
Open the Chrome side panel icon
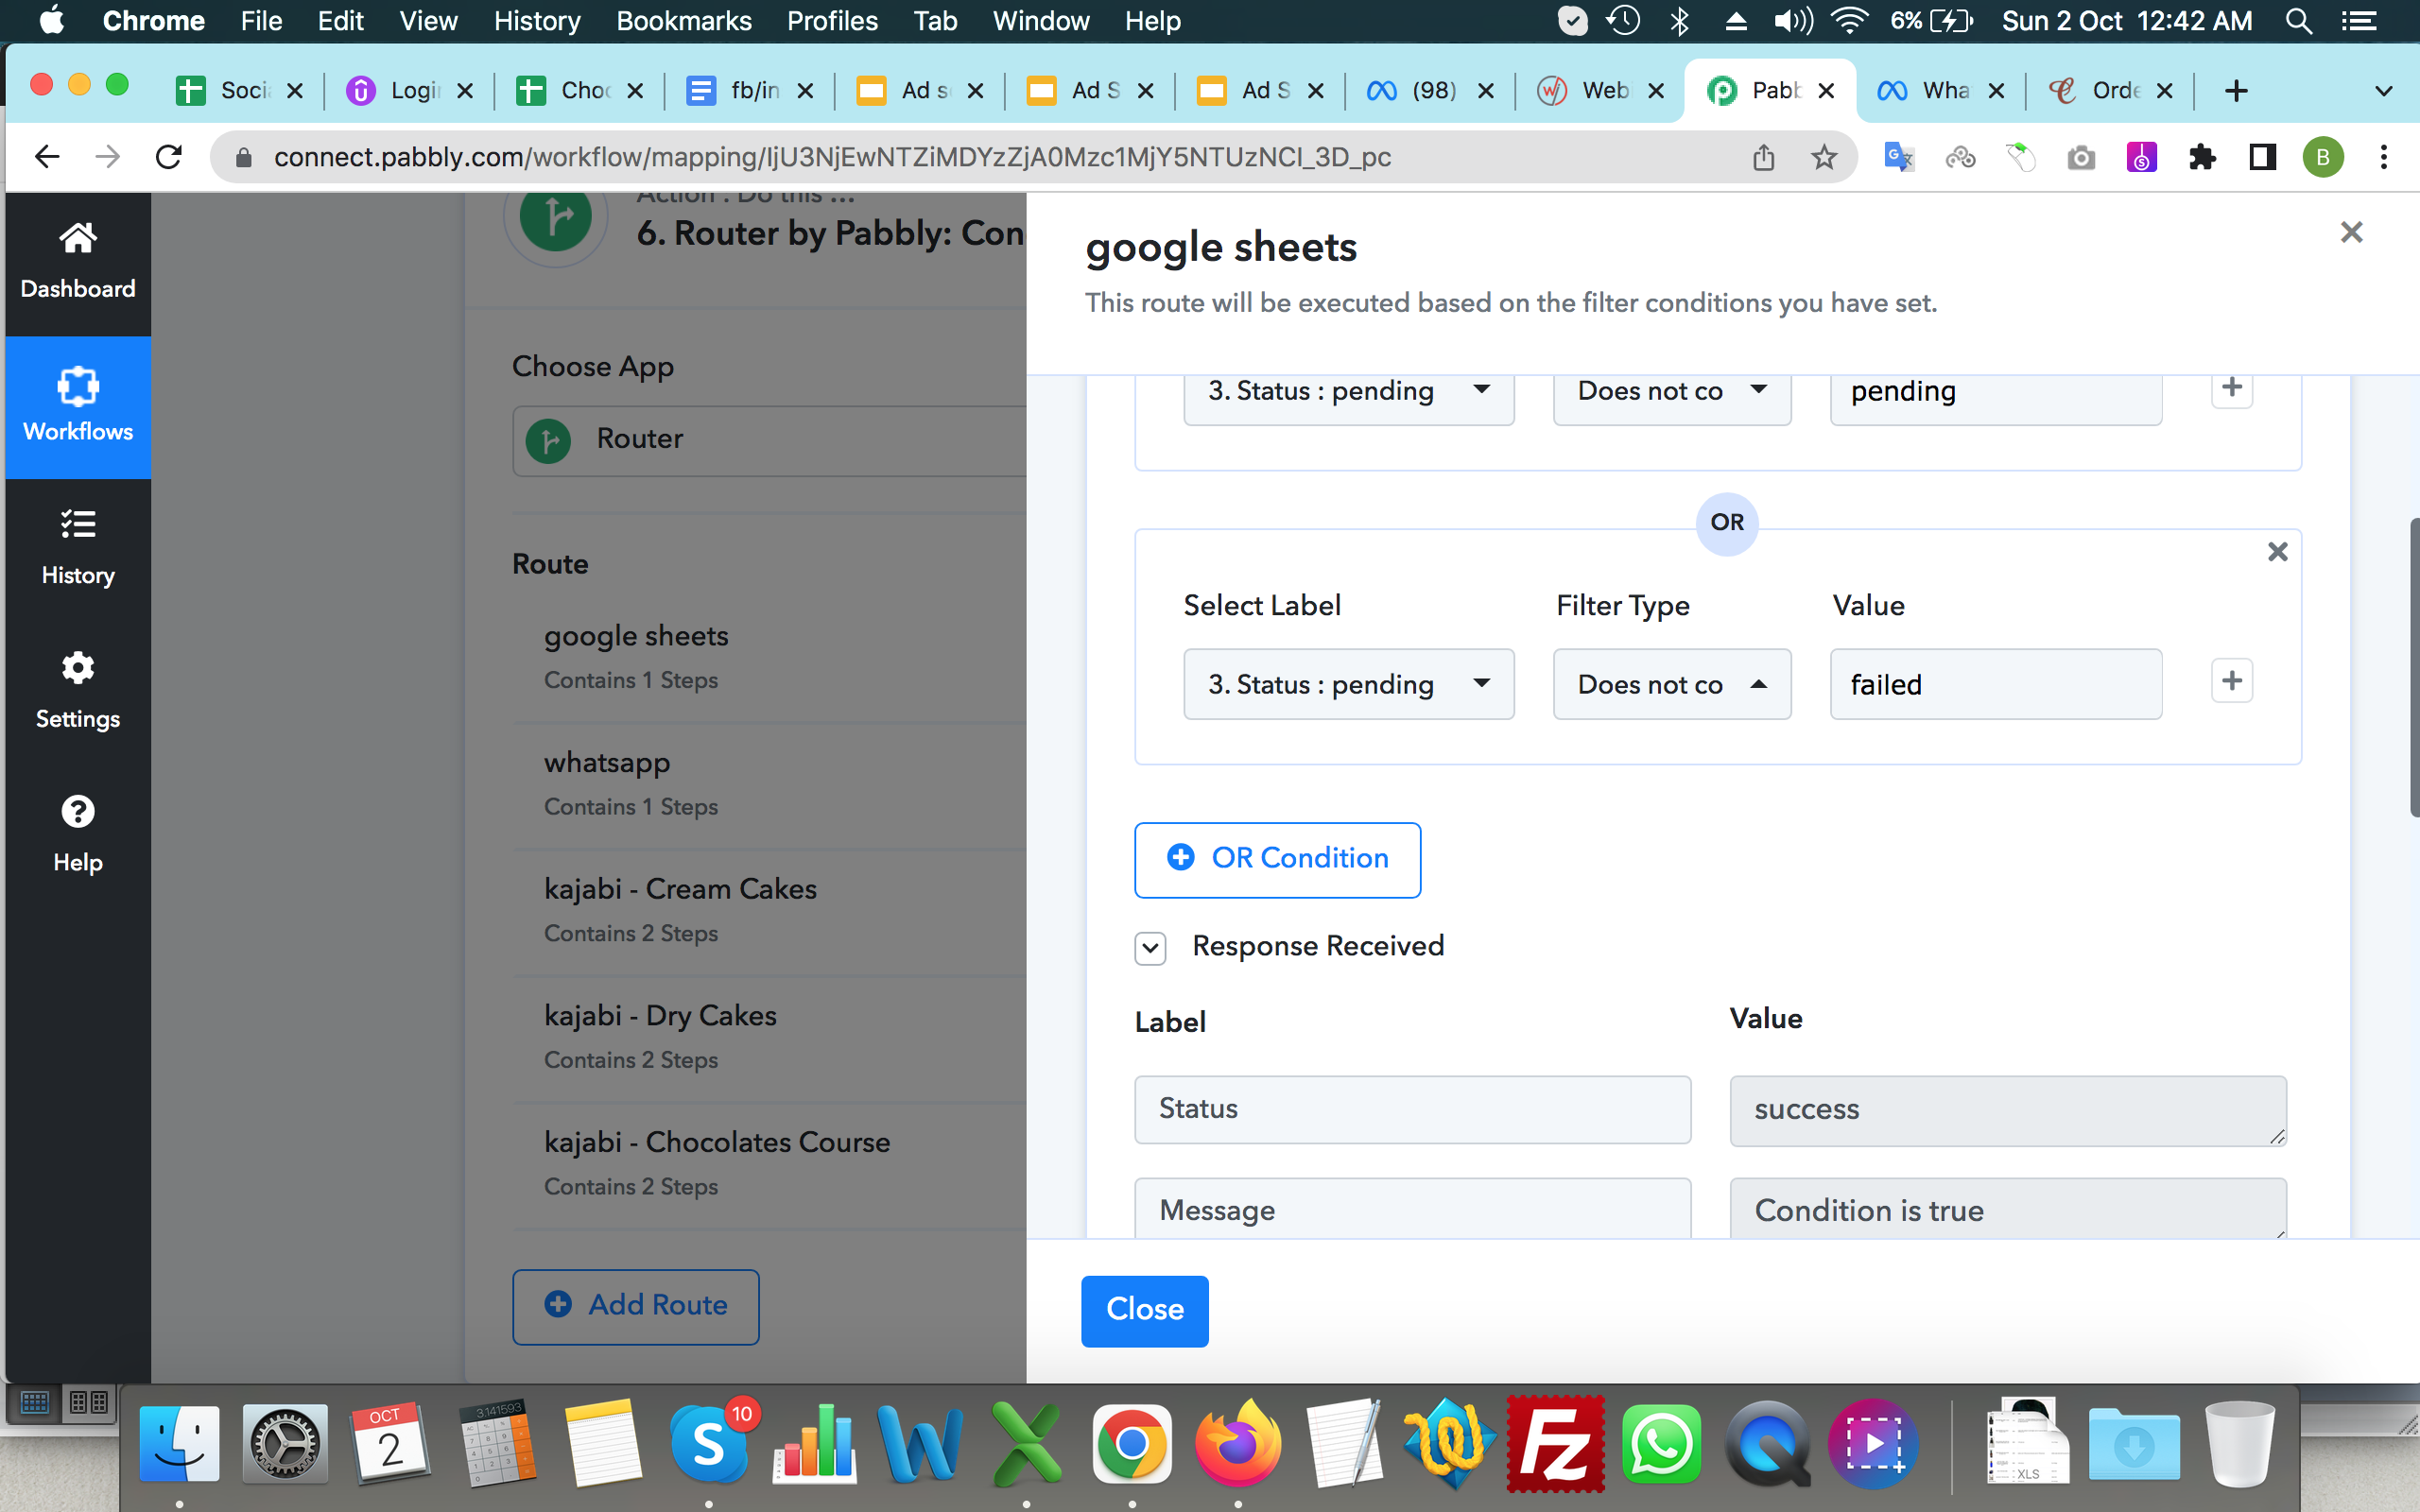click(x=2262, y=157)
